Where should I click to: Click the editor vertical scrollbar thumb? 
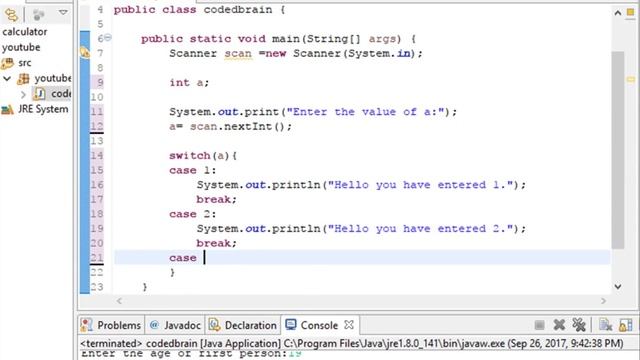[x=618, y=150]
